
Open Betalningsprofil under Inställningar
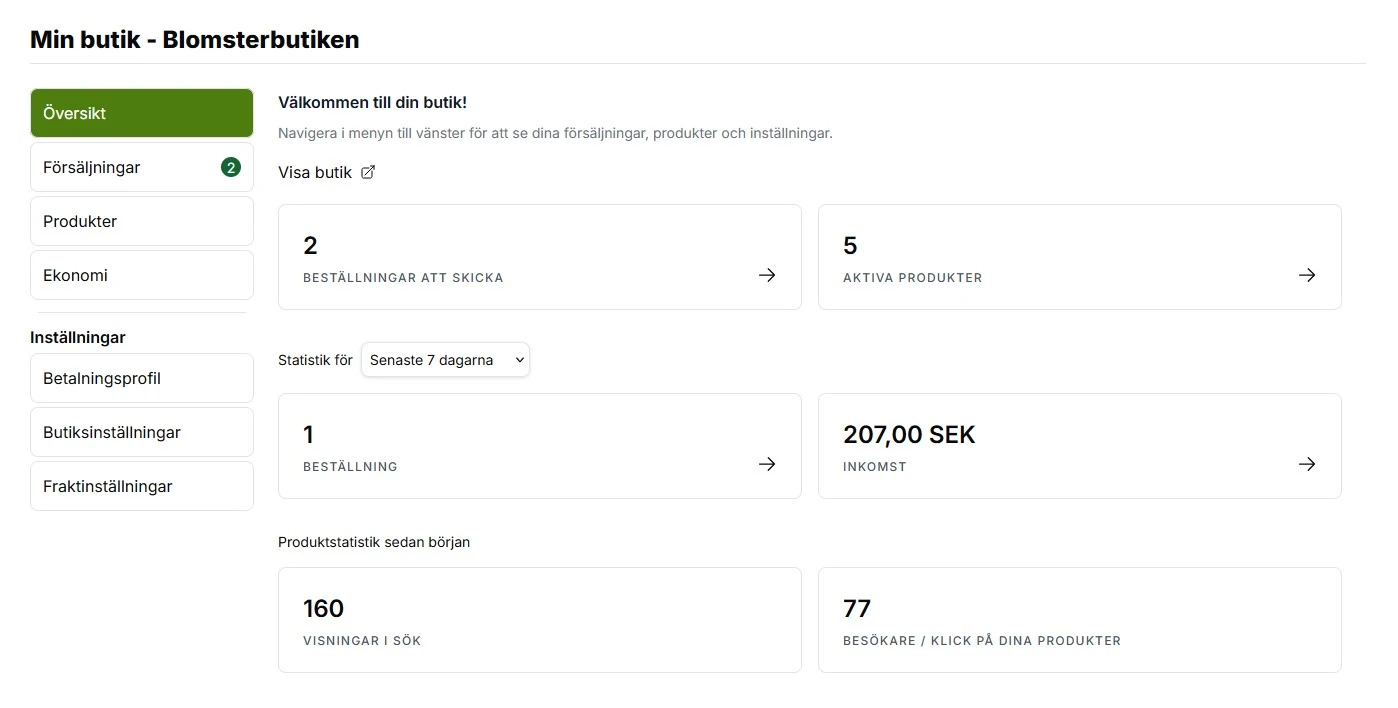click(x=141, y=378)
